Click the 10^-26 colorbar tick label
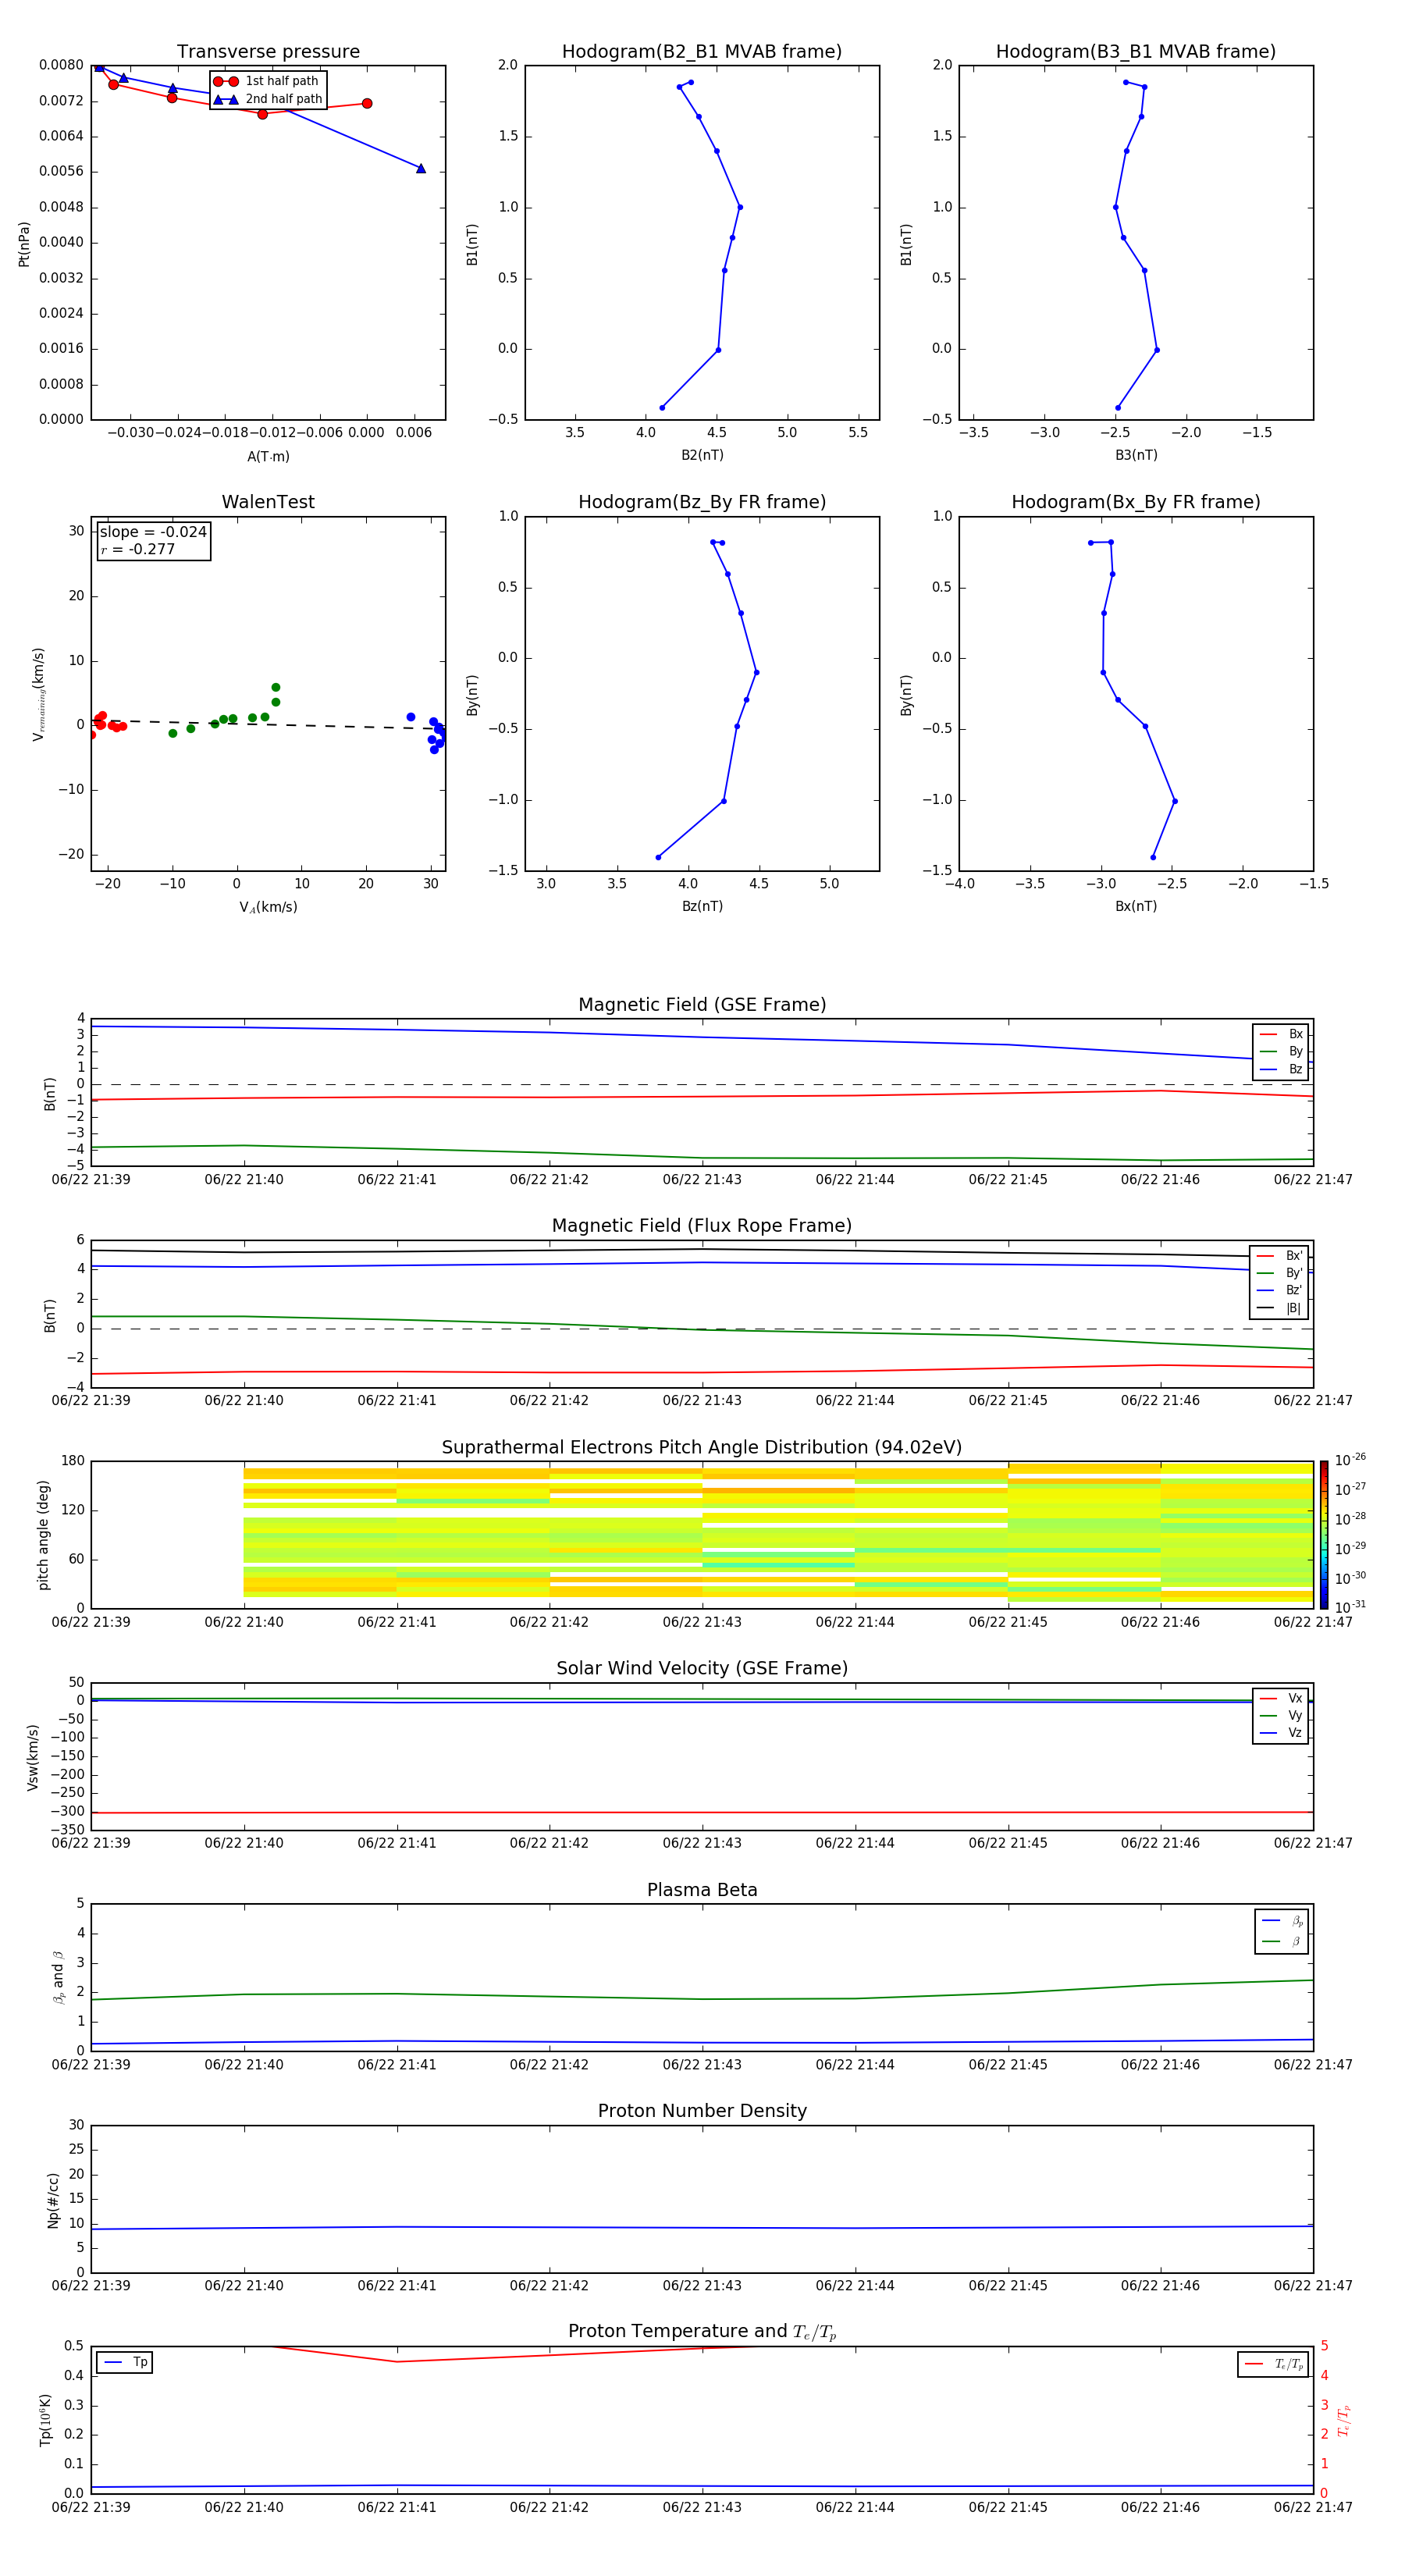Screen dimensions: 1405x2576 coord(1350,1460)
